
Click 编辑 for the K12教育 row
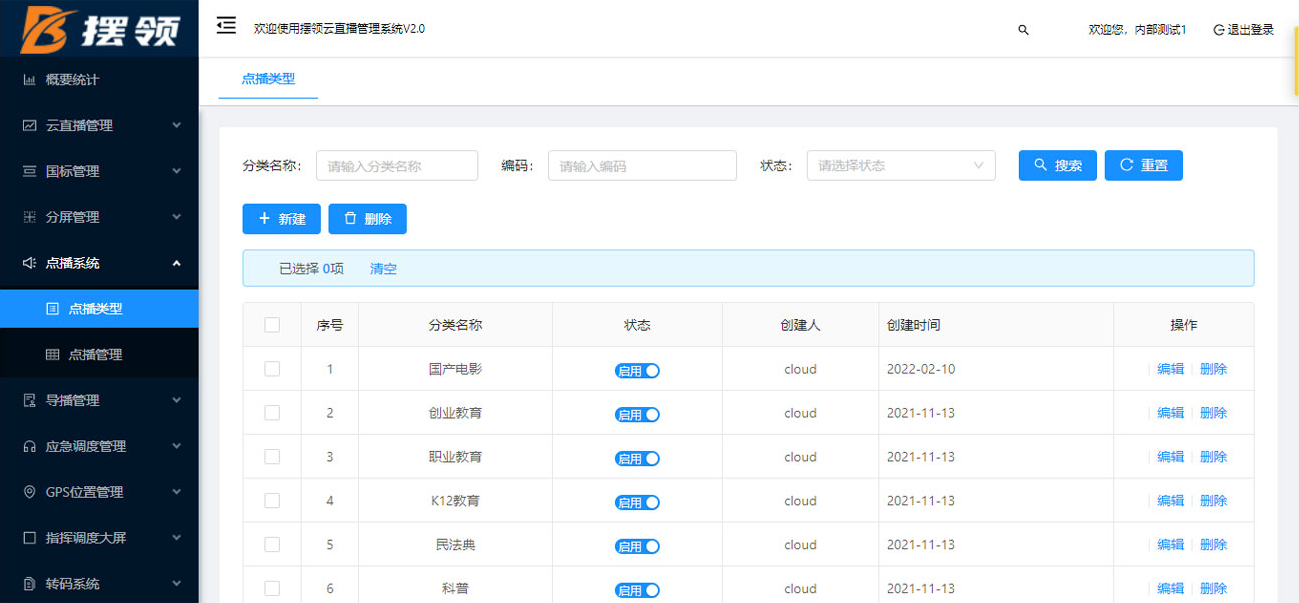(1170, 501)
